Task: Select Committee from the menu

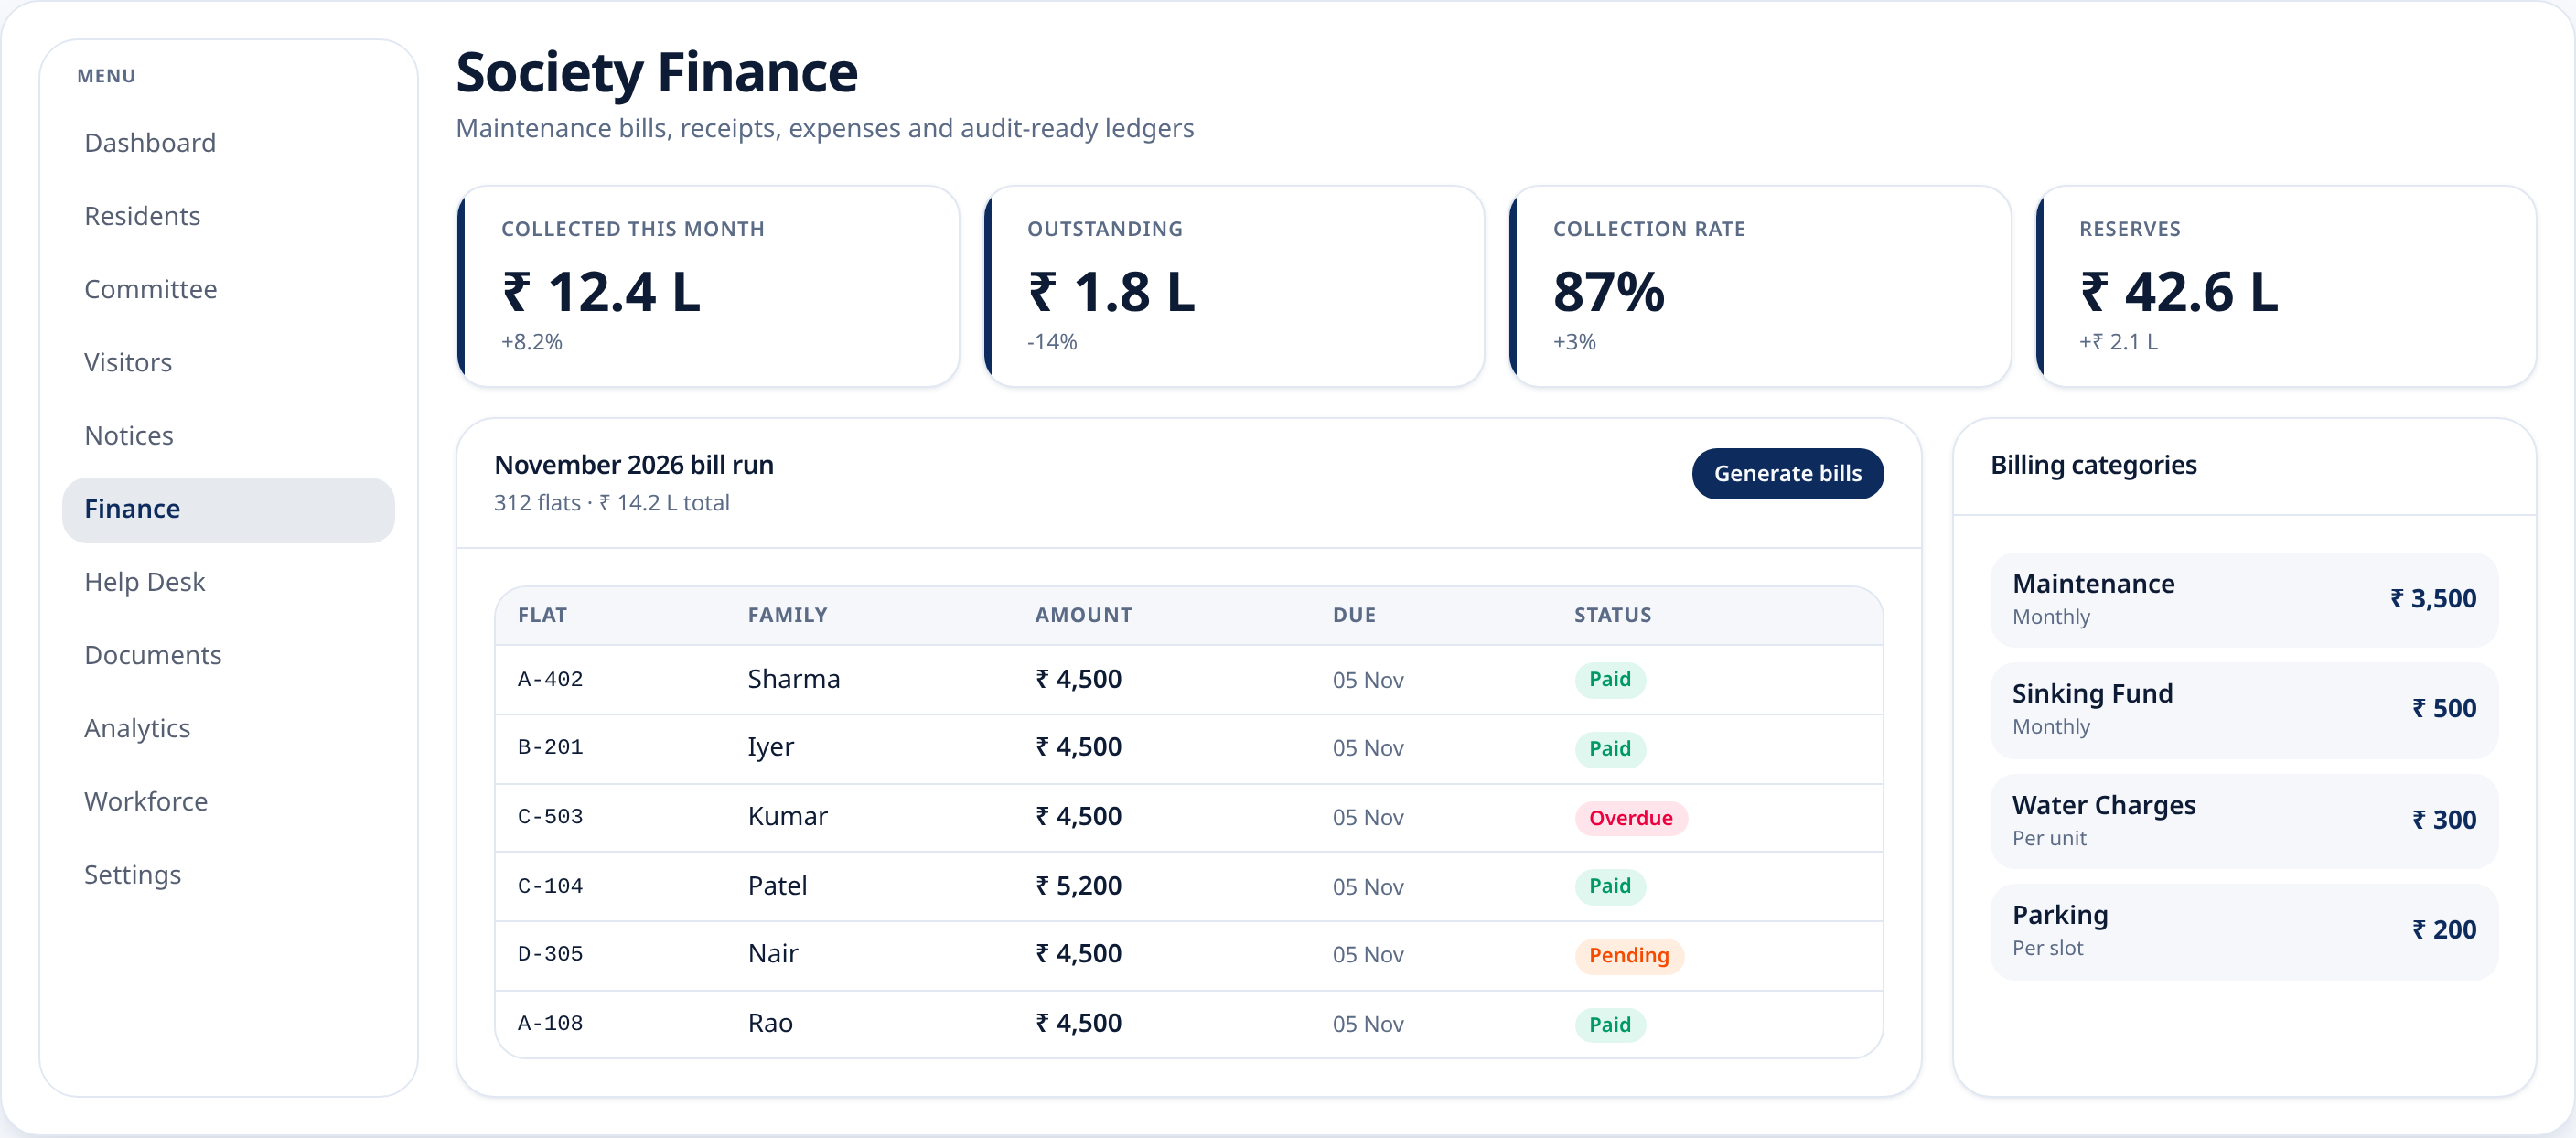Action: 228,289
